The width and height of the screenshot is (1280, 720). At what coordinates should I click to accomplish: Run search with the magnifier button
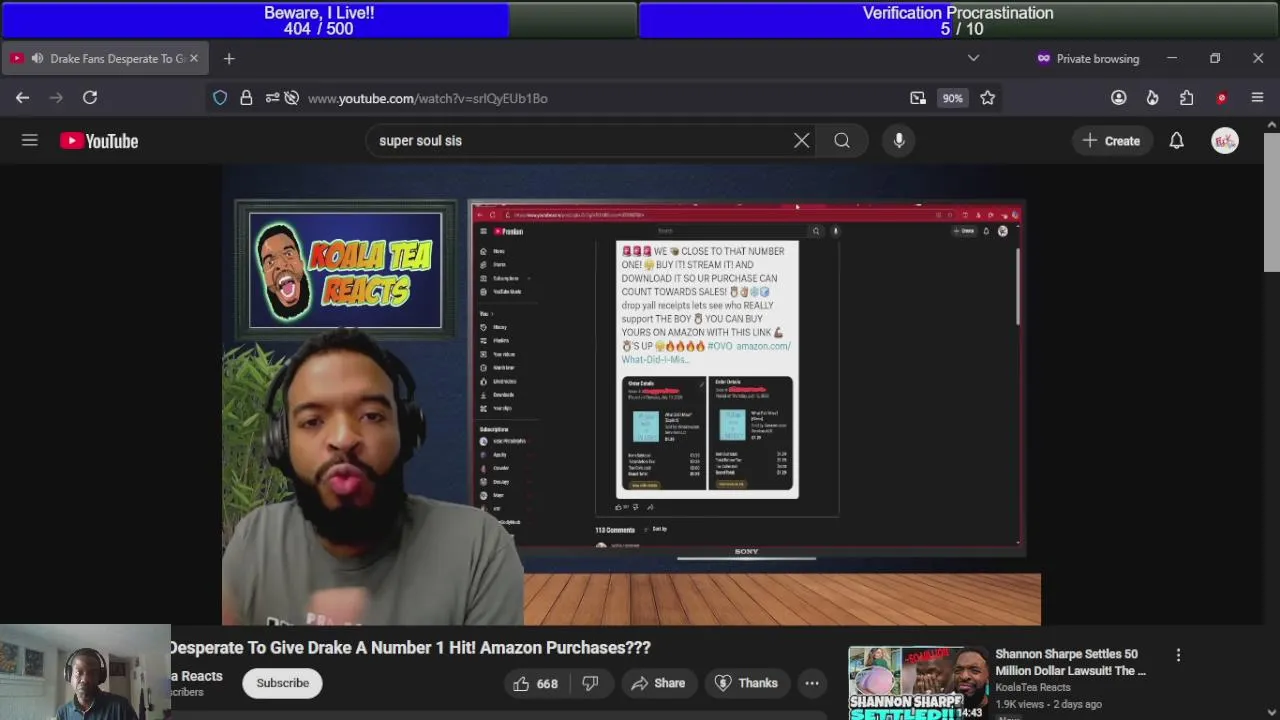coord(842,141)
